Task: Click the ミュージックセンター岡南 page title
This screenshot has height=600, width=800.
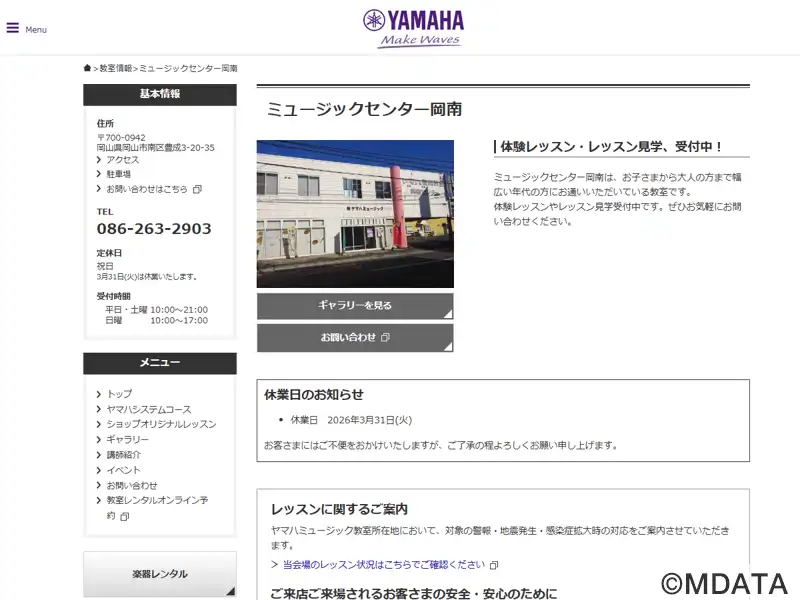Action: (x=364, y=109)
